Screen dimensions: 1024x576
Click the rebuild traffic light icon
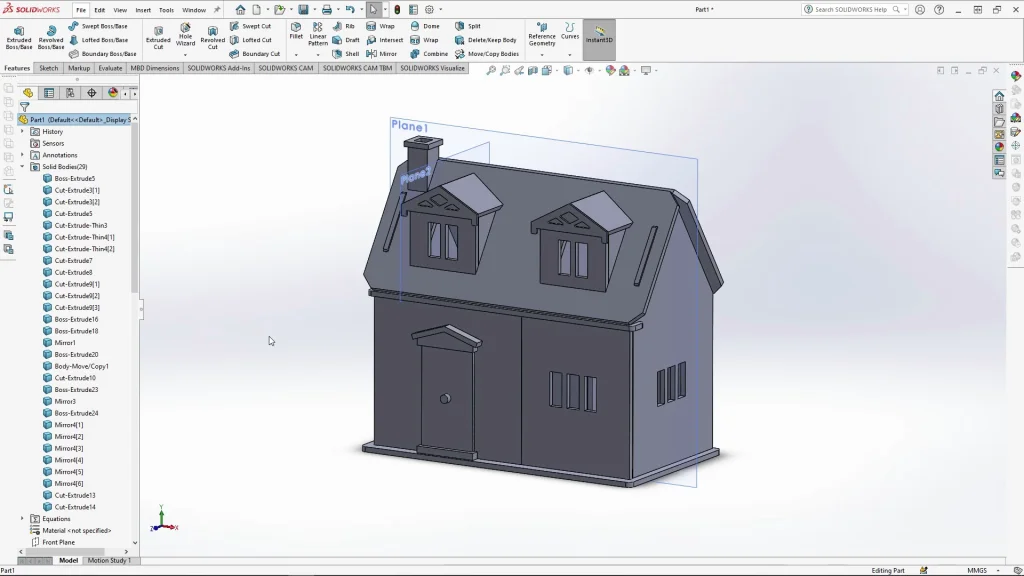pyautogui.click(x=397, y=9)
